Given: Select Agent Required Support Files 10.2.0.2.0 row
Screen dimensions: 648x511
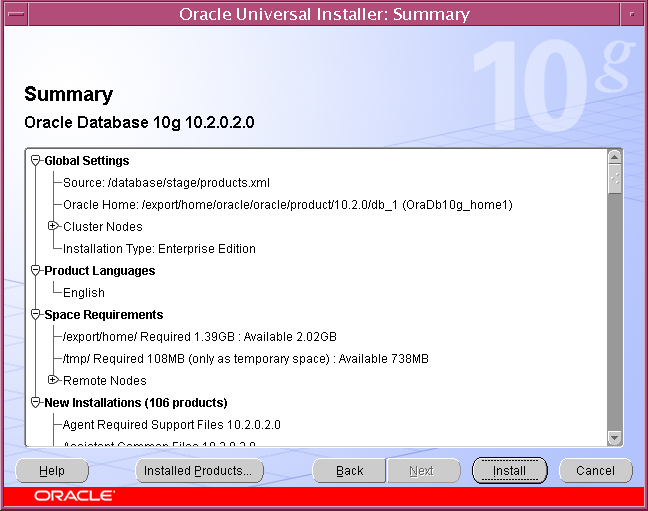Looking at the screenshot, I should click(172, 425).
